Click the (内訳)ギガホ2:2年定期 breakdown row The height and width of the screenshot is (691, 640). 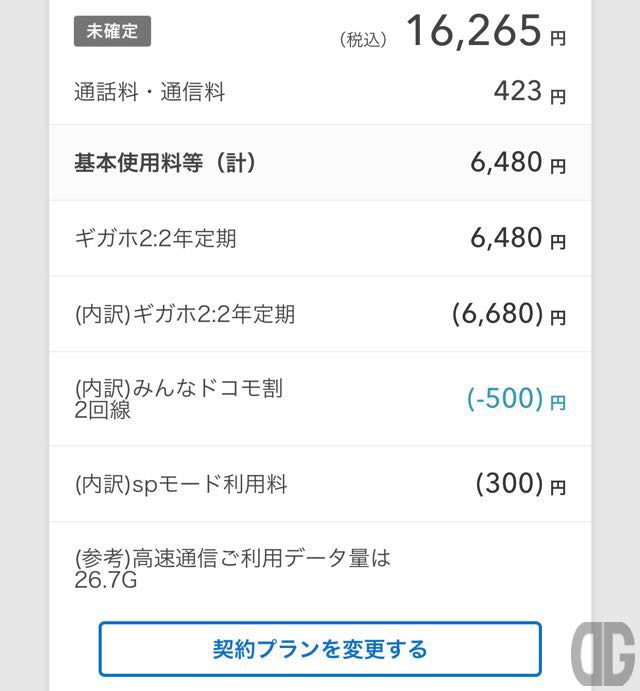coord(320,314)
